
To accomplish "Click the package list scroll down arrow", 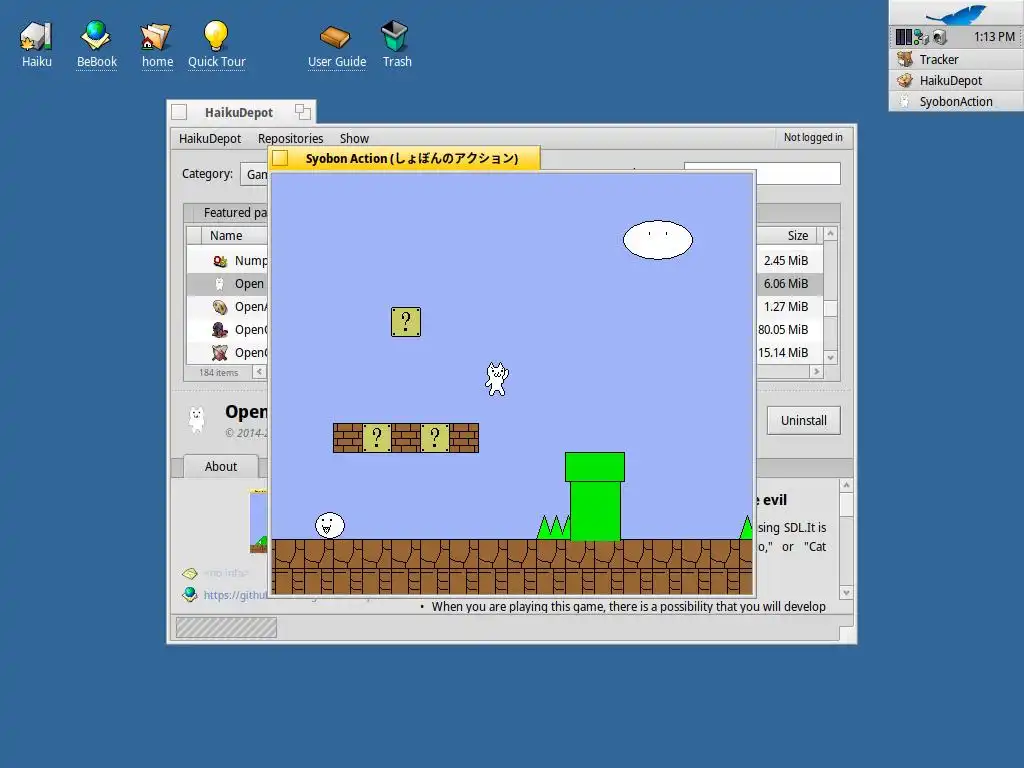I will (x=831, y=357).
